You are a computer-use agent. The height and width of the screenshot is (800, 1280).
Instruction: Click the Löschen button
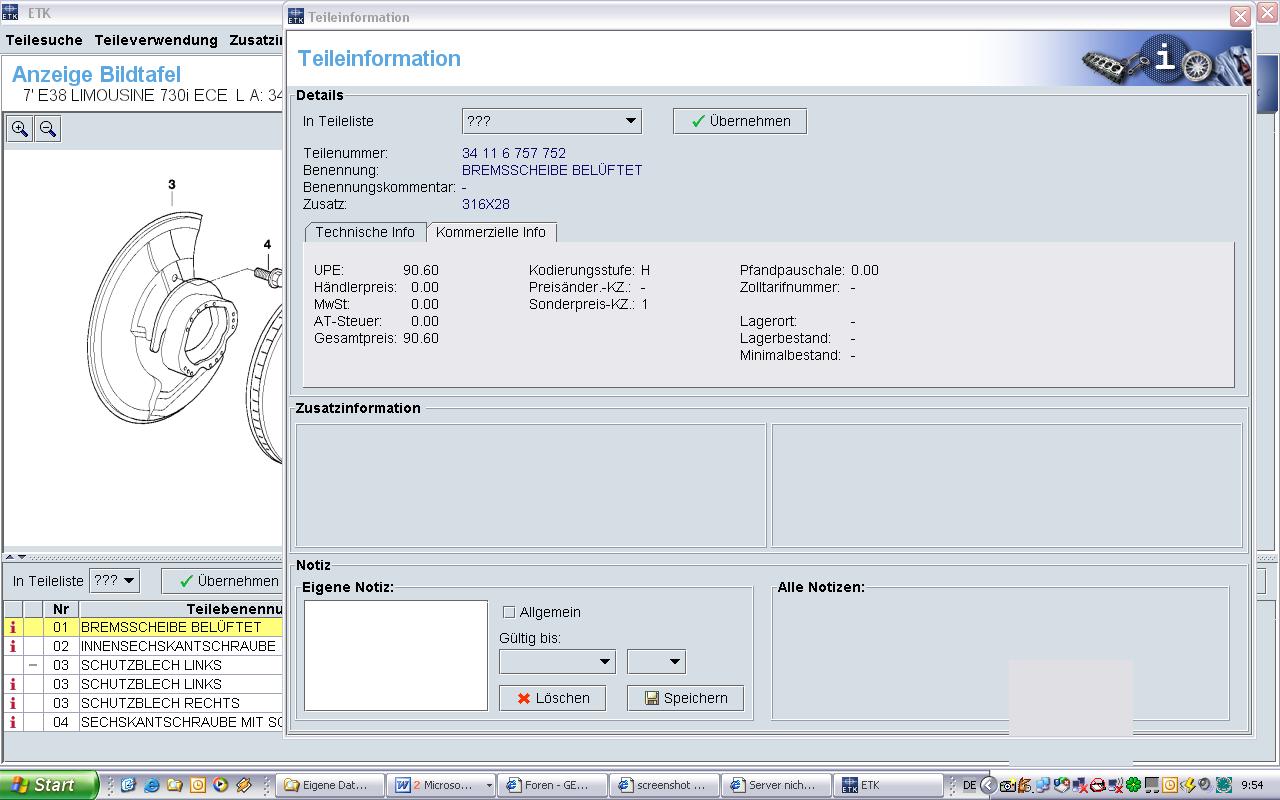pyautogui.click(x=552, y=698)
